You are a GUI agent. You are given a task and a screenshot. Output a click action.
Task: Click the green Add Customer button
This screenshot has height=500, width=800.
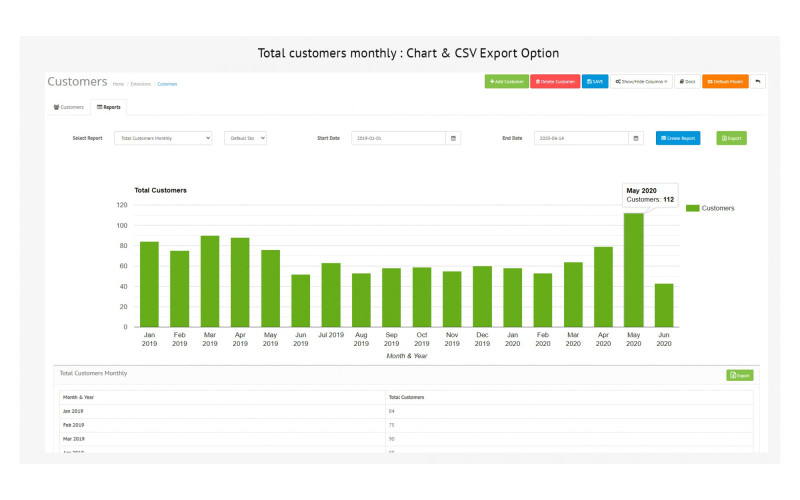pos(507,82)
